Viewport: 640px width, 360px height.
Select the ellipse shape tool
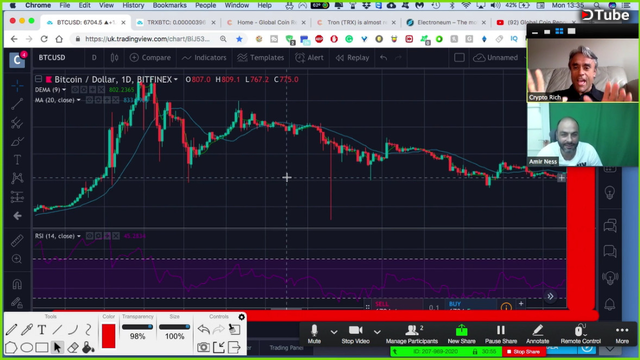pos(27,348)
